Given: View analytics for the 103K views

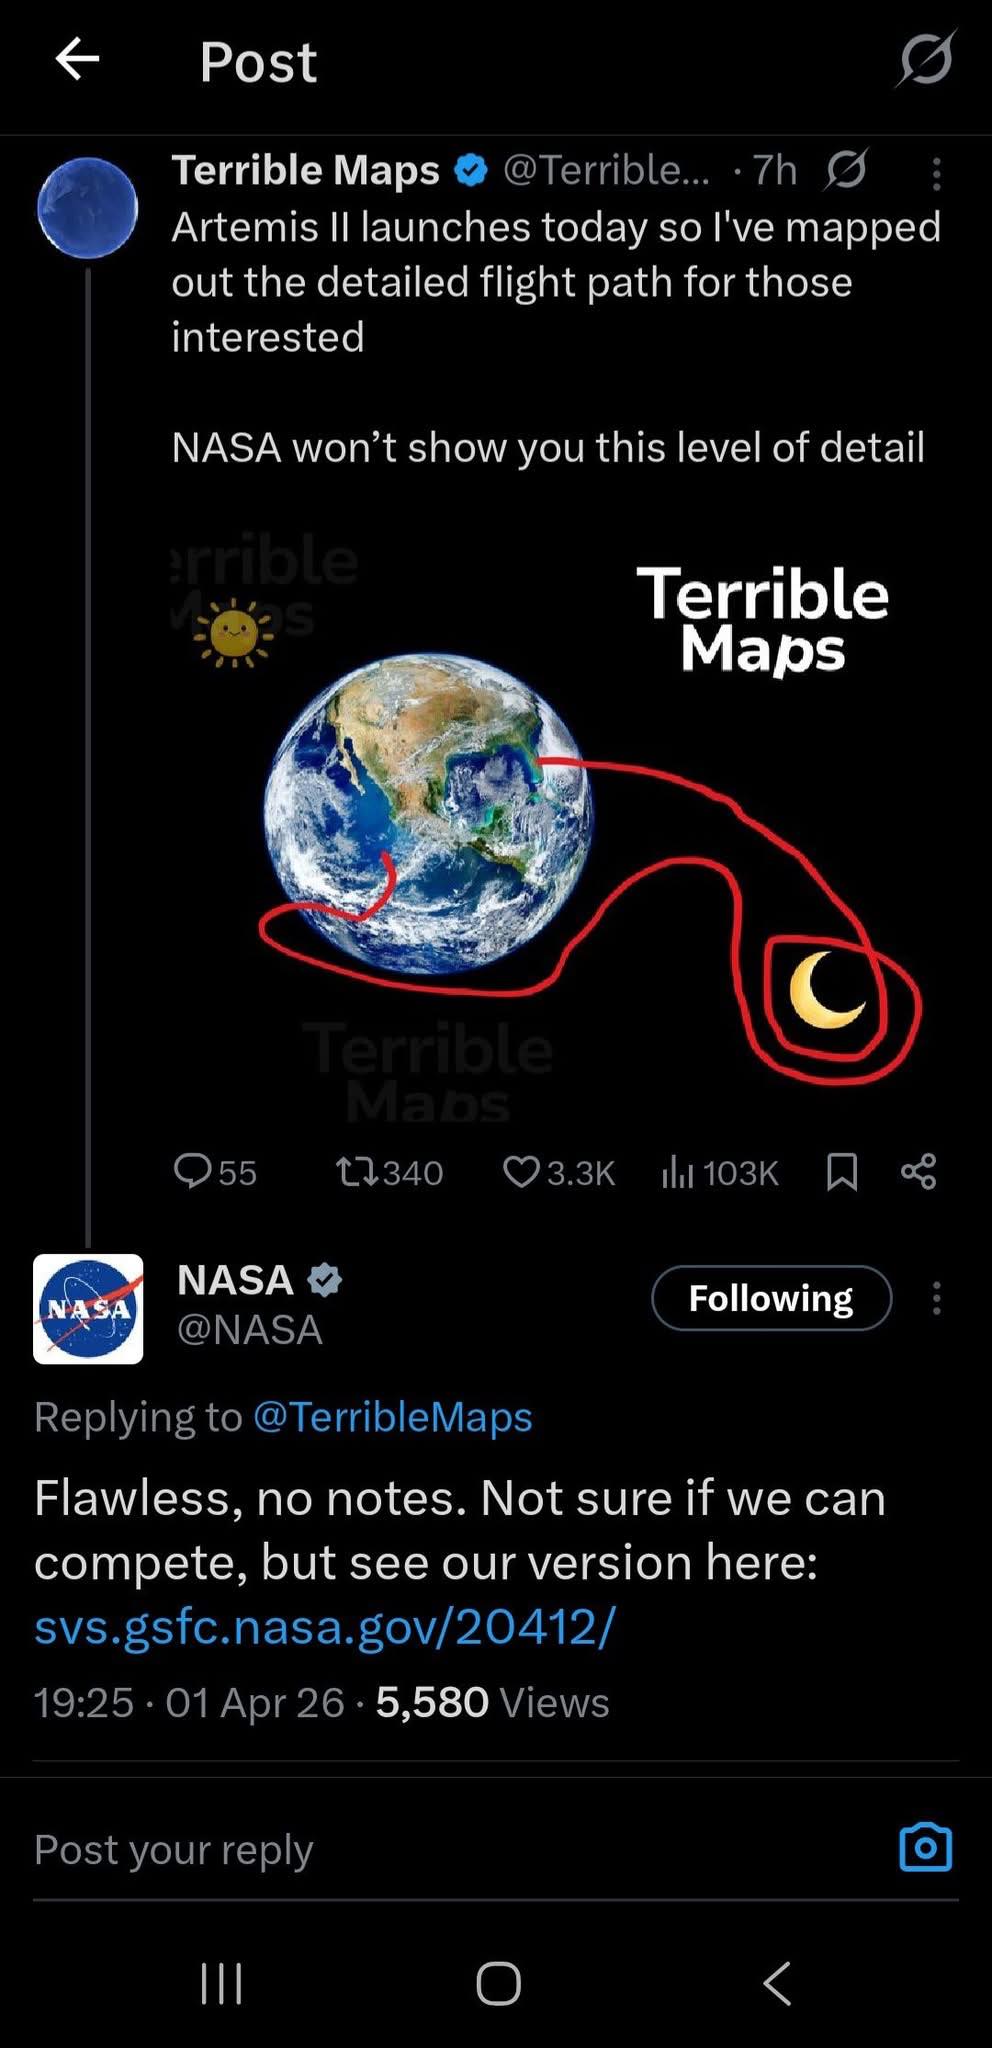Looking at the screenshot, I should click(x=720, y=1171).
